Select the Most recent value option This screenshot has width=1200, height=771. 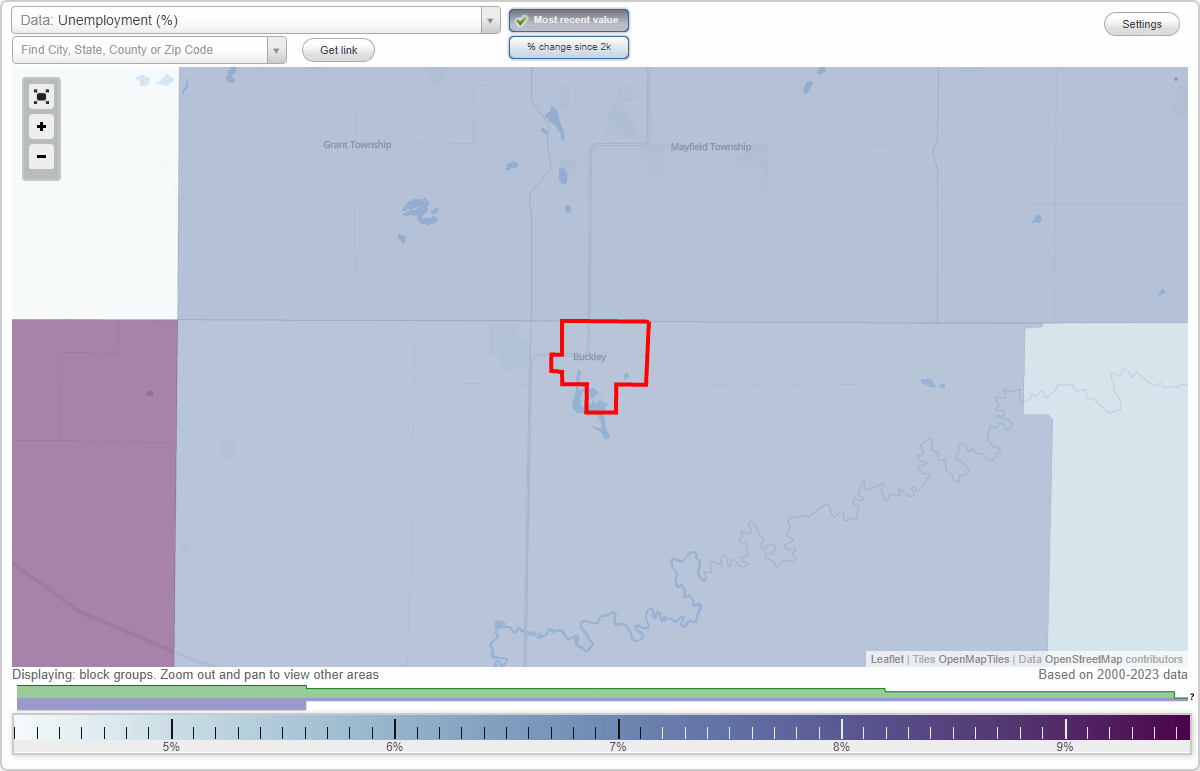569,20
